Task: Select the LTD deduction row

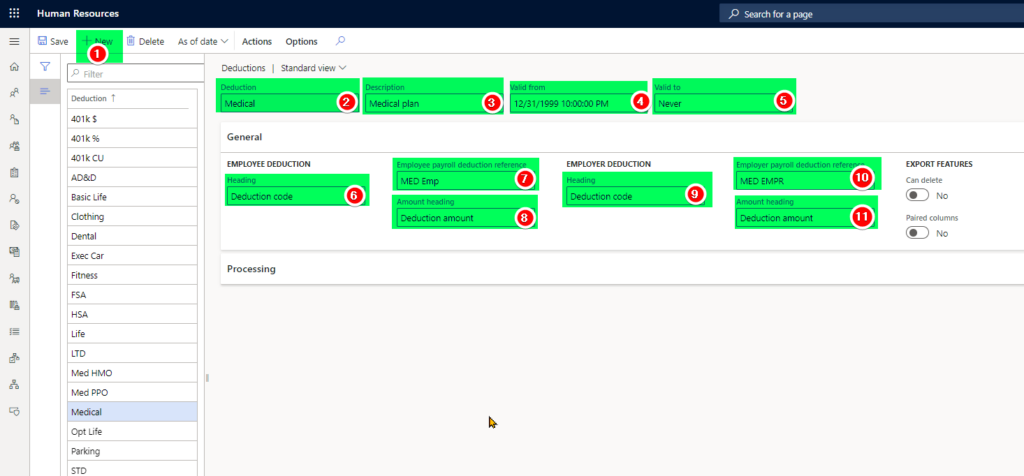Action: [x=133, y=353]
